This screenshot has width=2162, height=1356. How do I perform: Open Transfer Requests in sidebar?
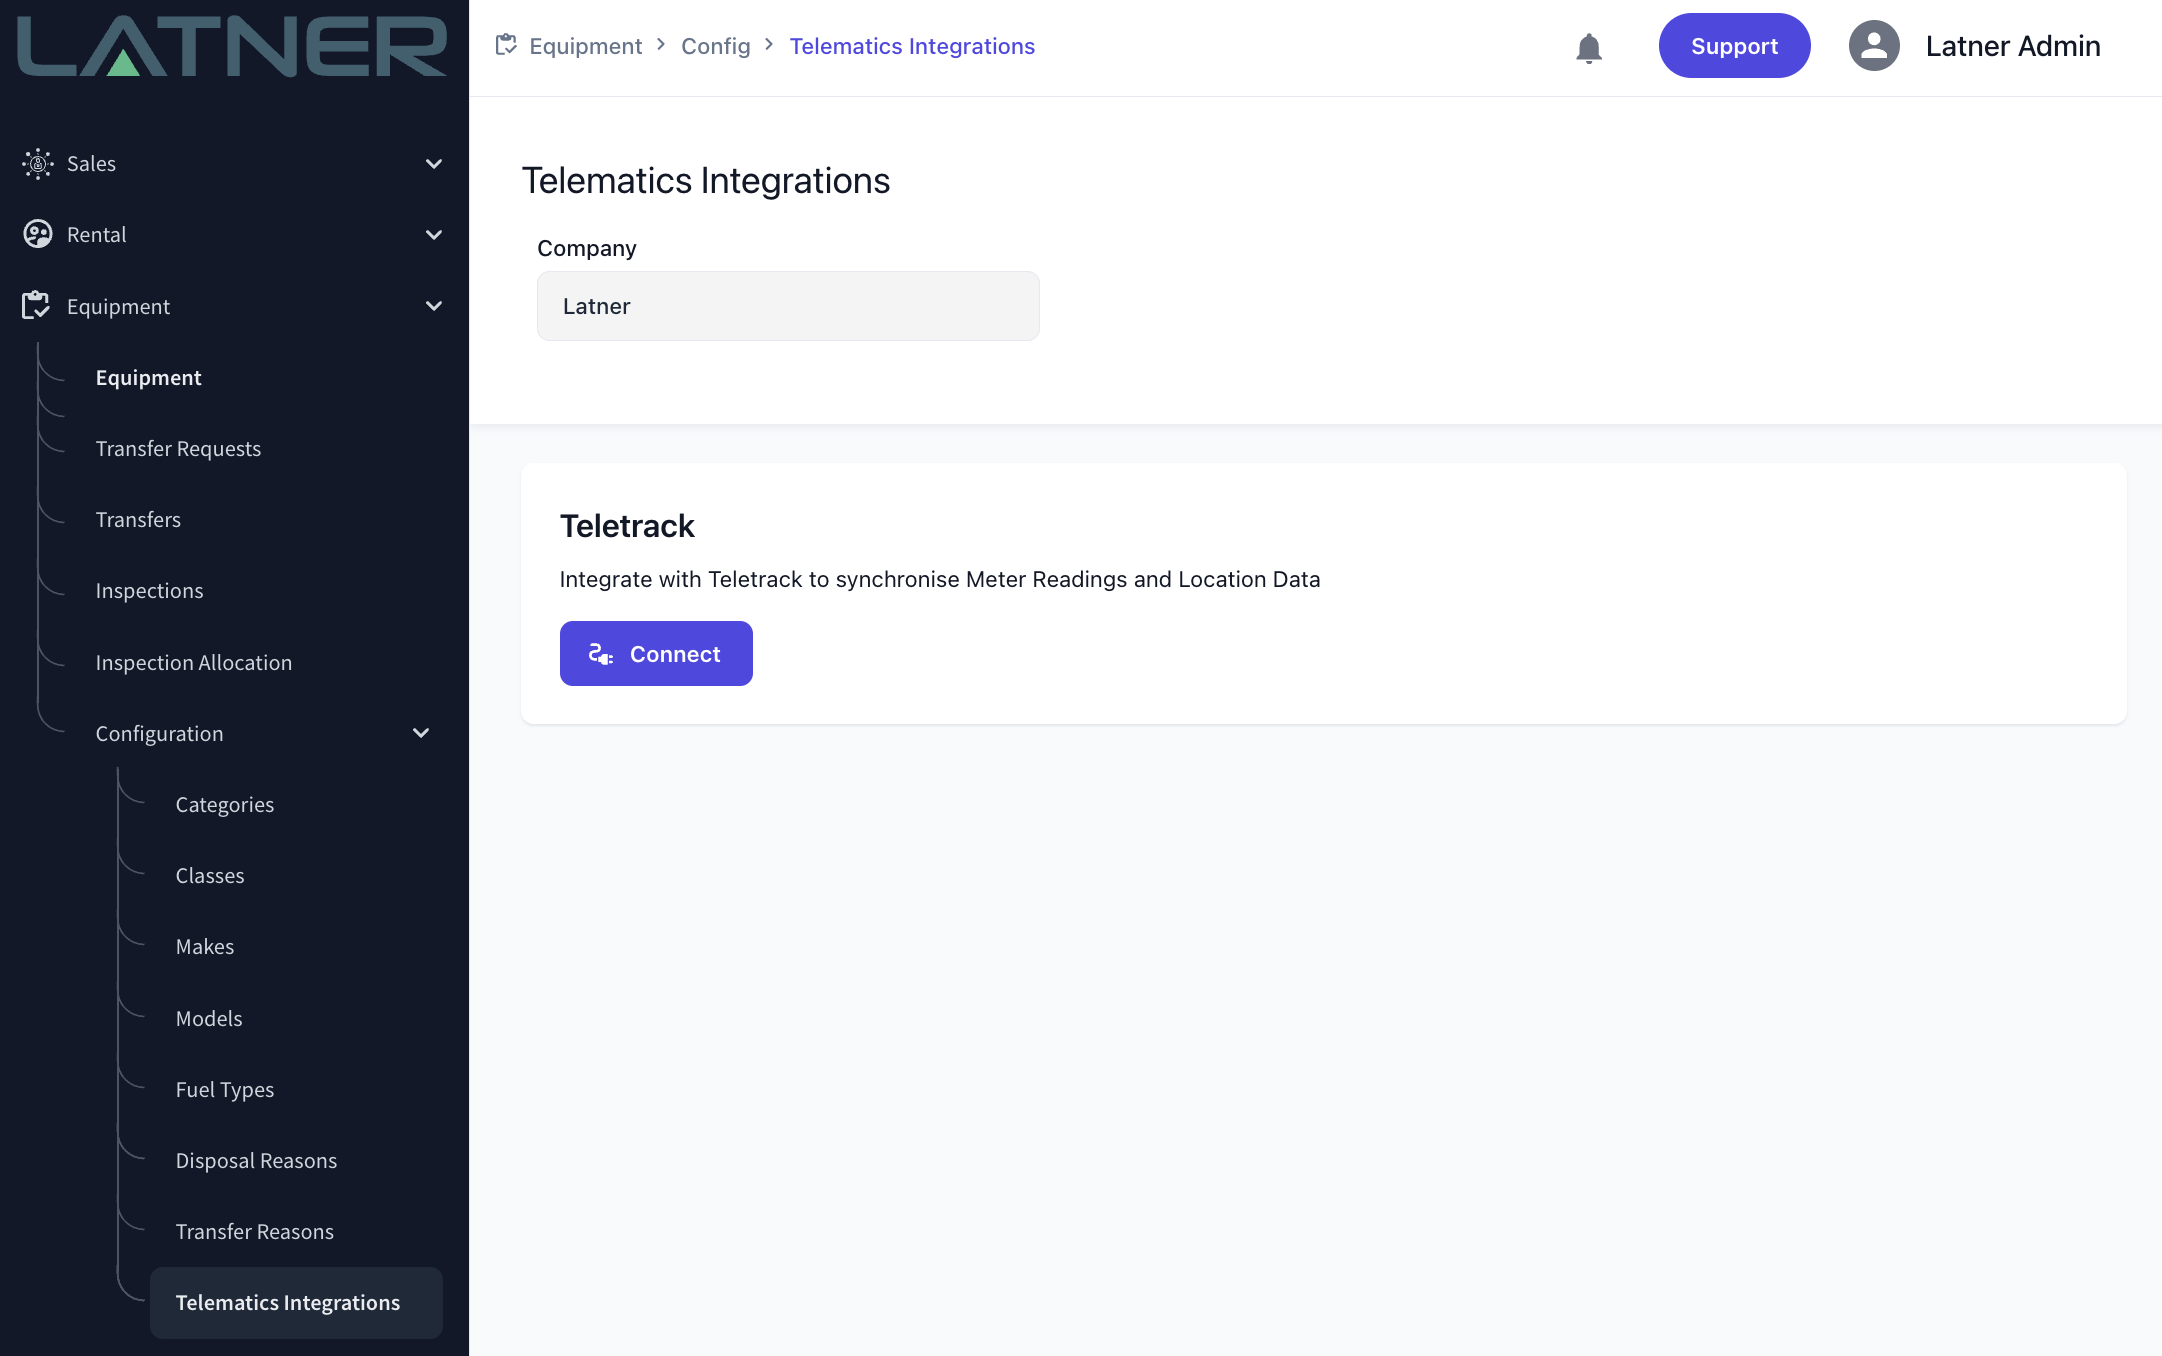pos(178,448)
